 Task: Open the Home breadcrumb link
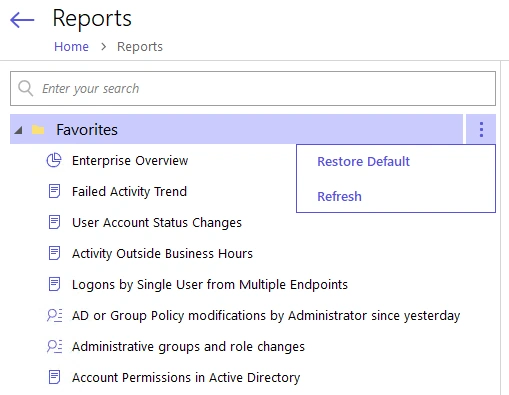tap(71, 47)
